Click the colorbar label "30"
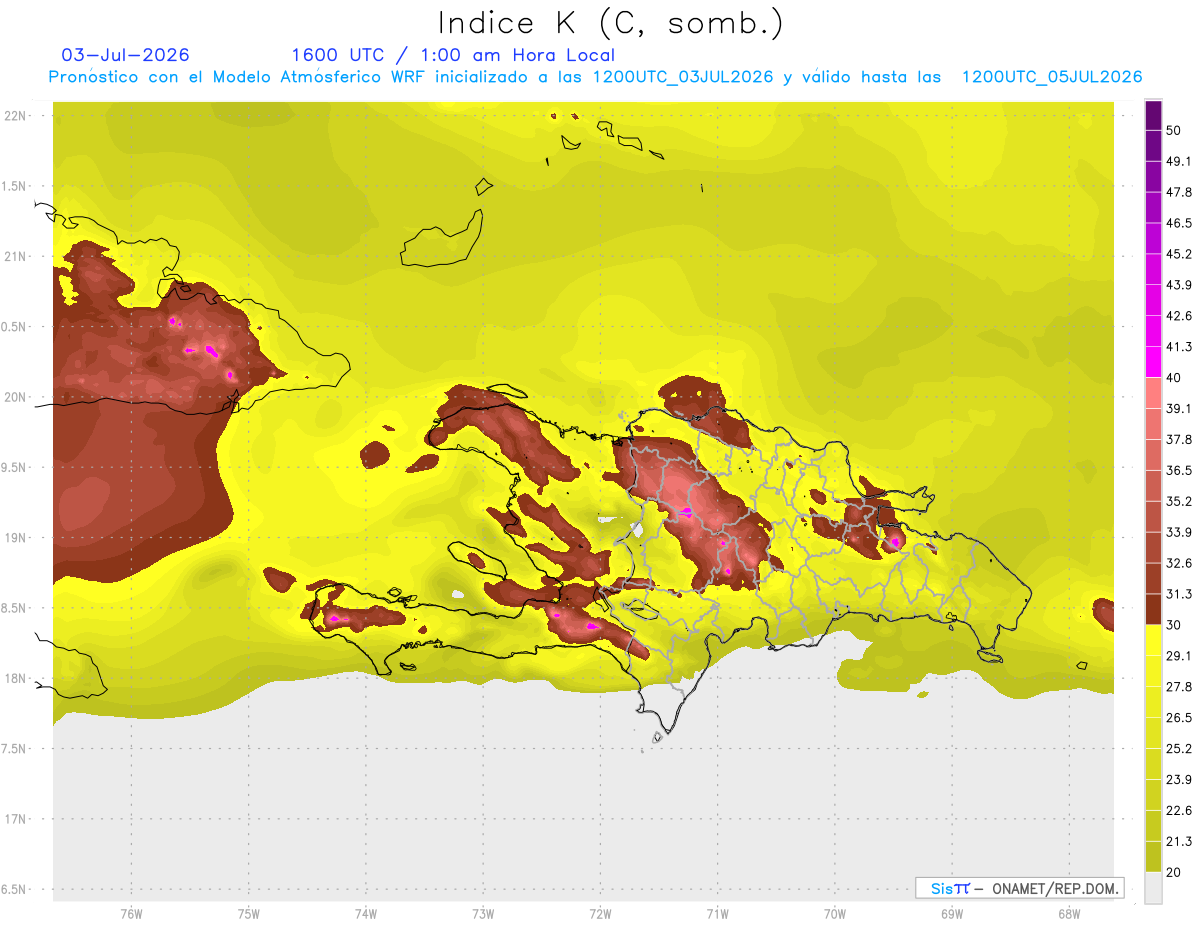The height and width of the screenshot is (927, 1200). [1175, 625]
